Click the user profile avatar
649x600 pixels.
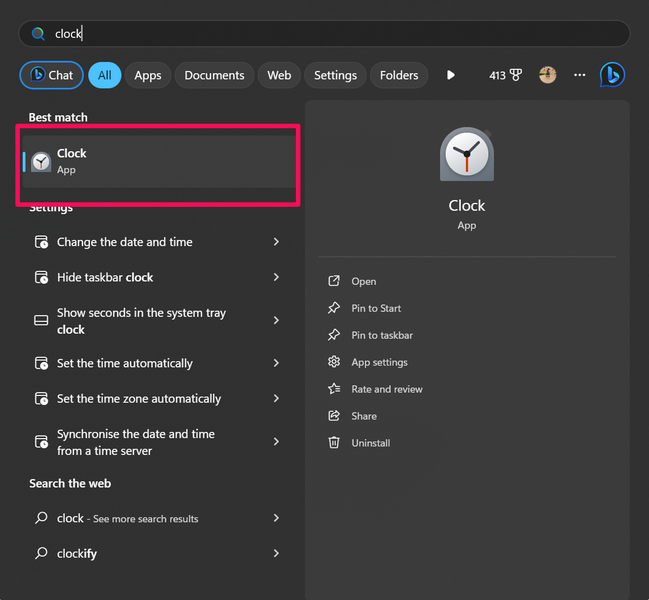[x=547, y=75]
